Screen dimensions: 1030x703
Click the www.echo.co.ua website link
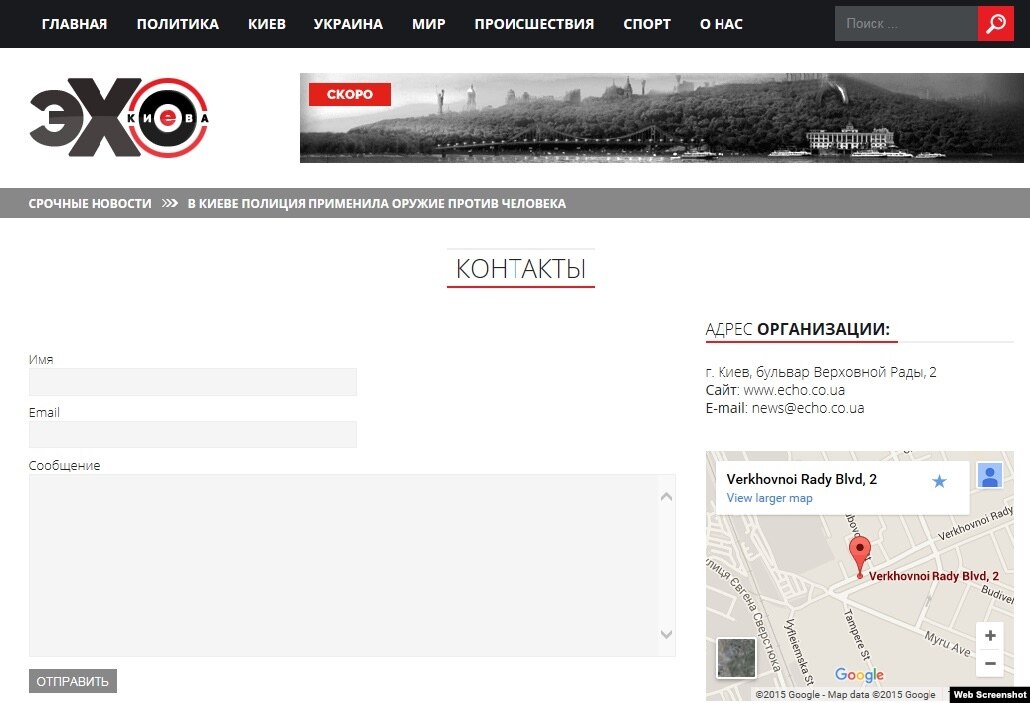[794, 390]
